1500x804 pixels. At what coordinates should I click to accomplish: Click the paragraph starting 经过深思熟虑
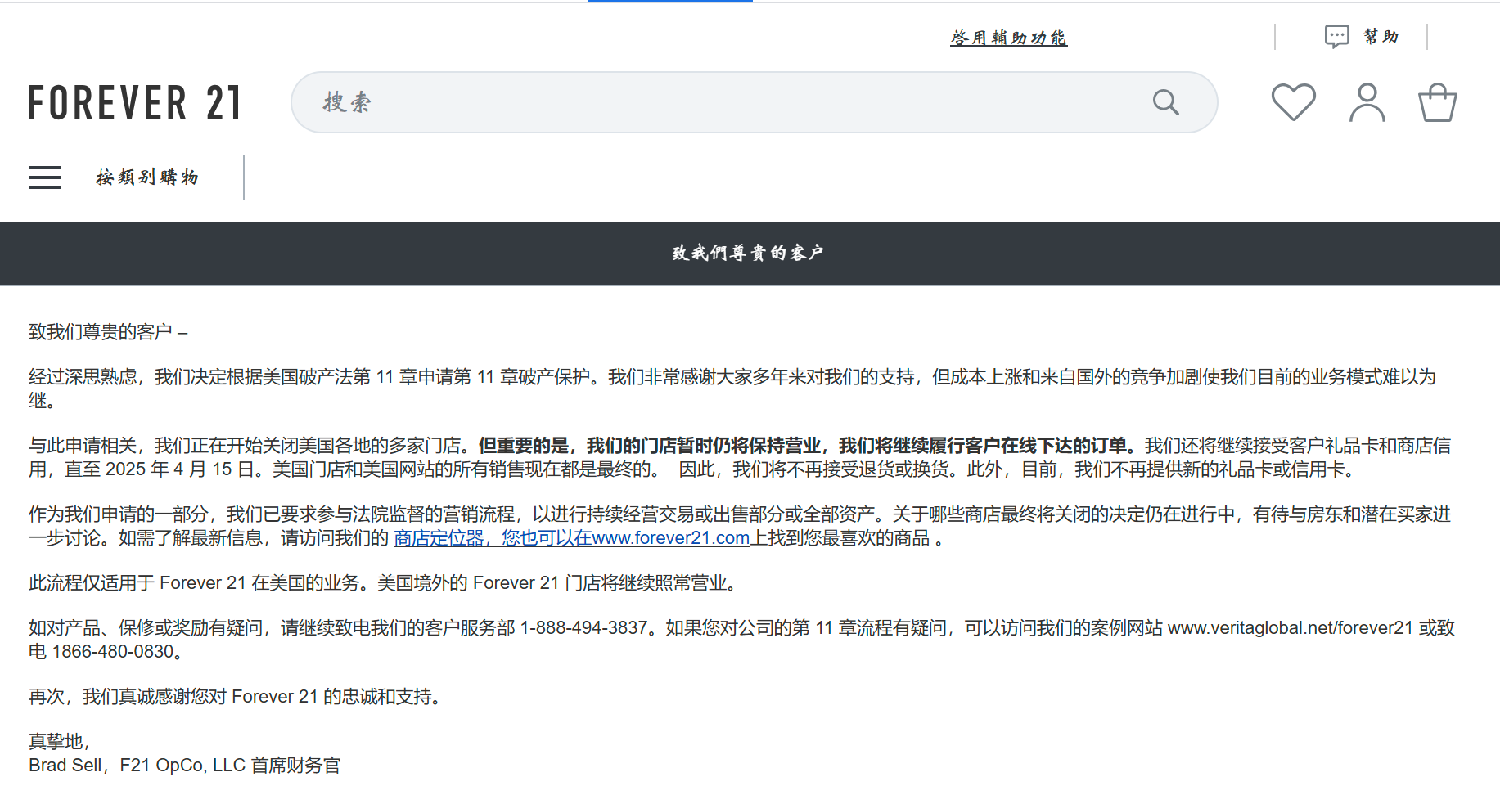click(x=732, y=389)
